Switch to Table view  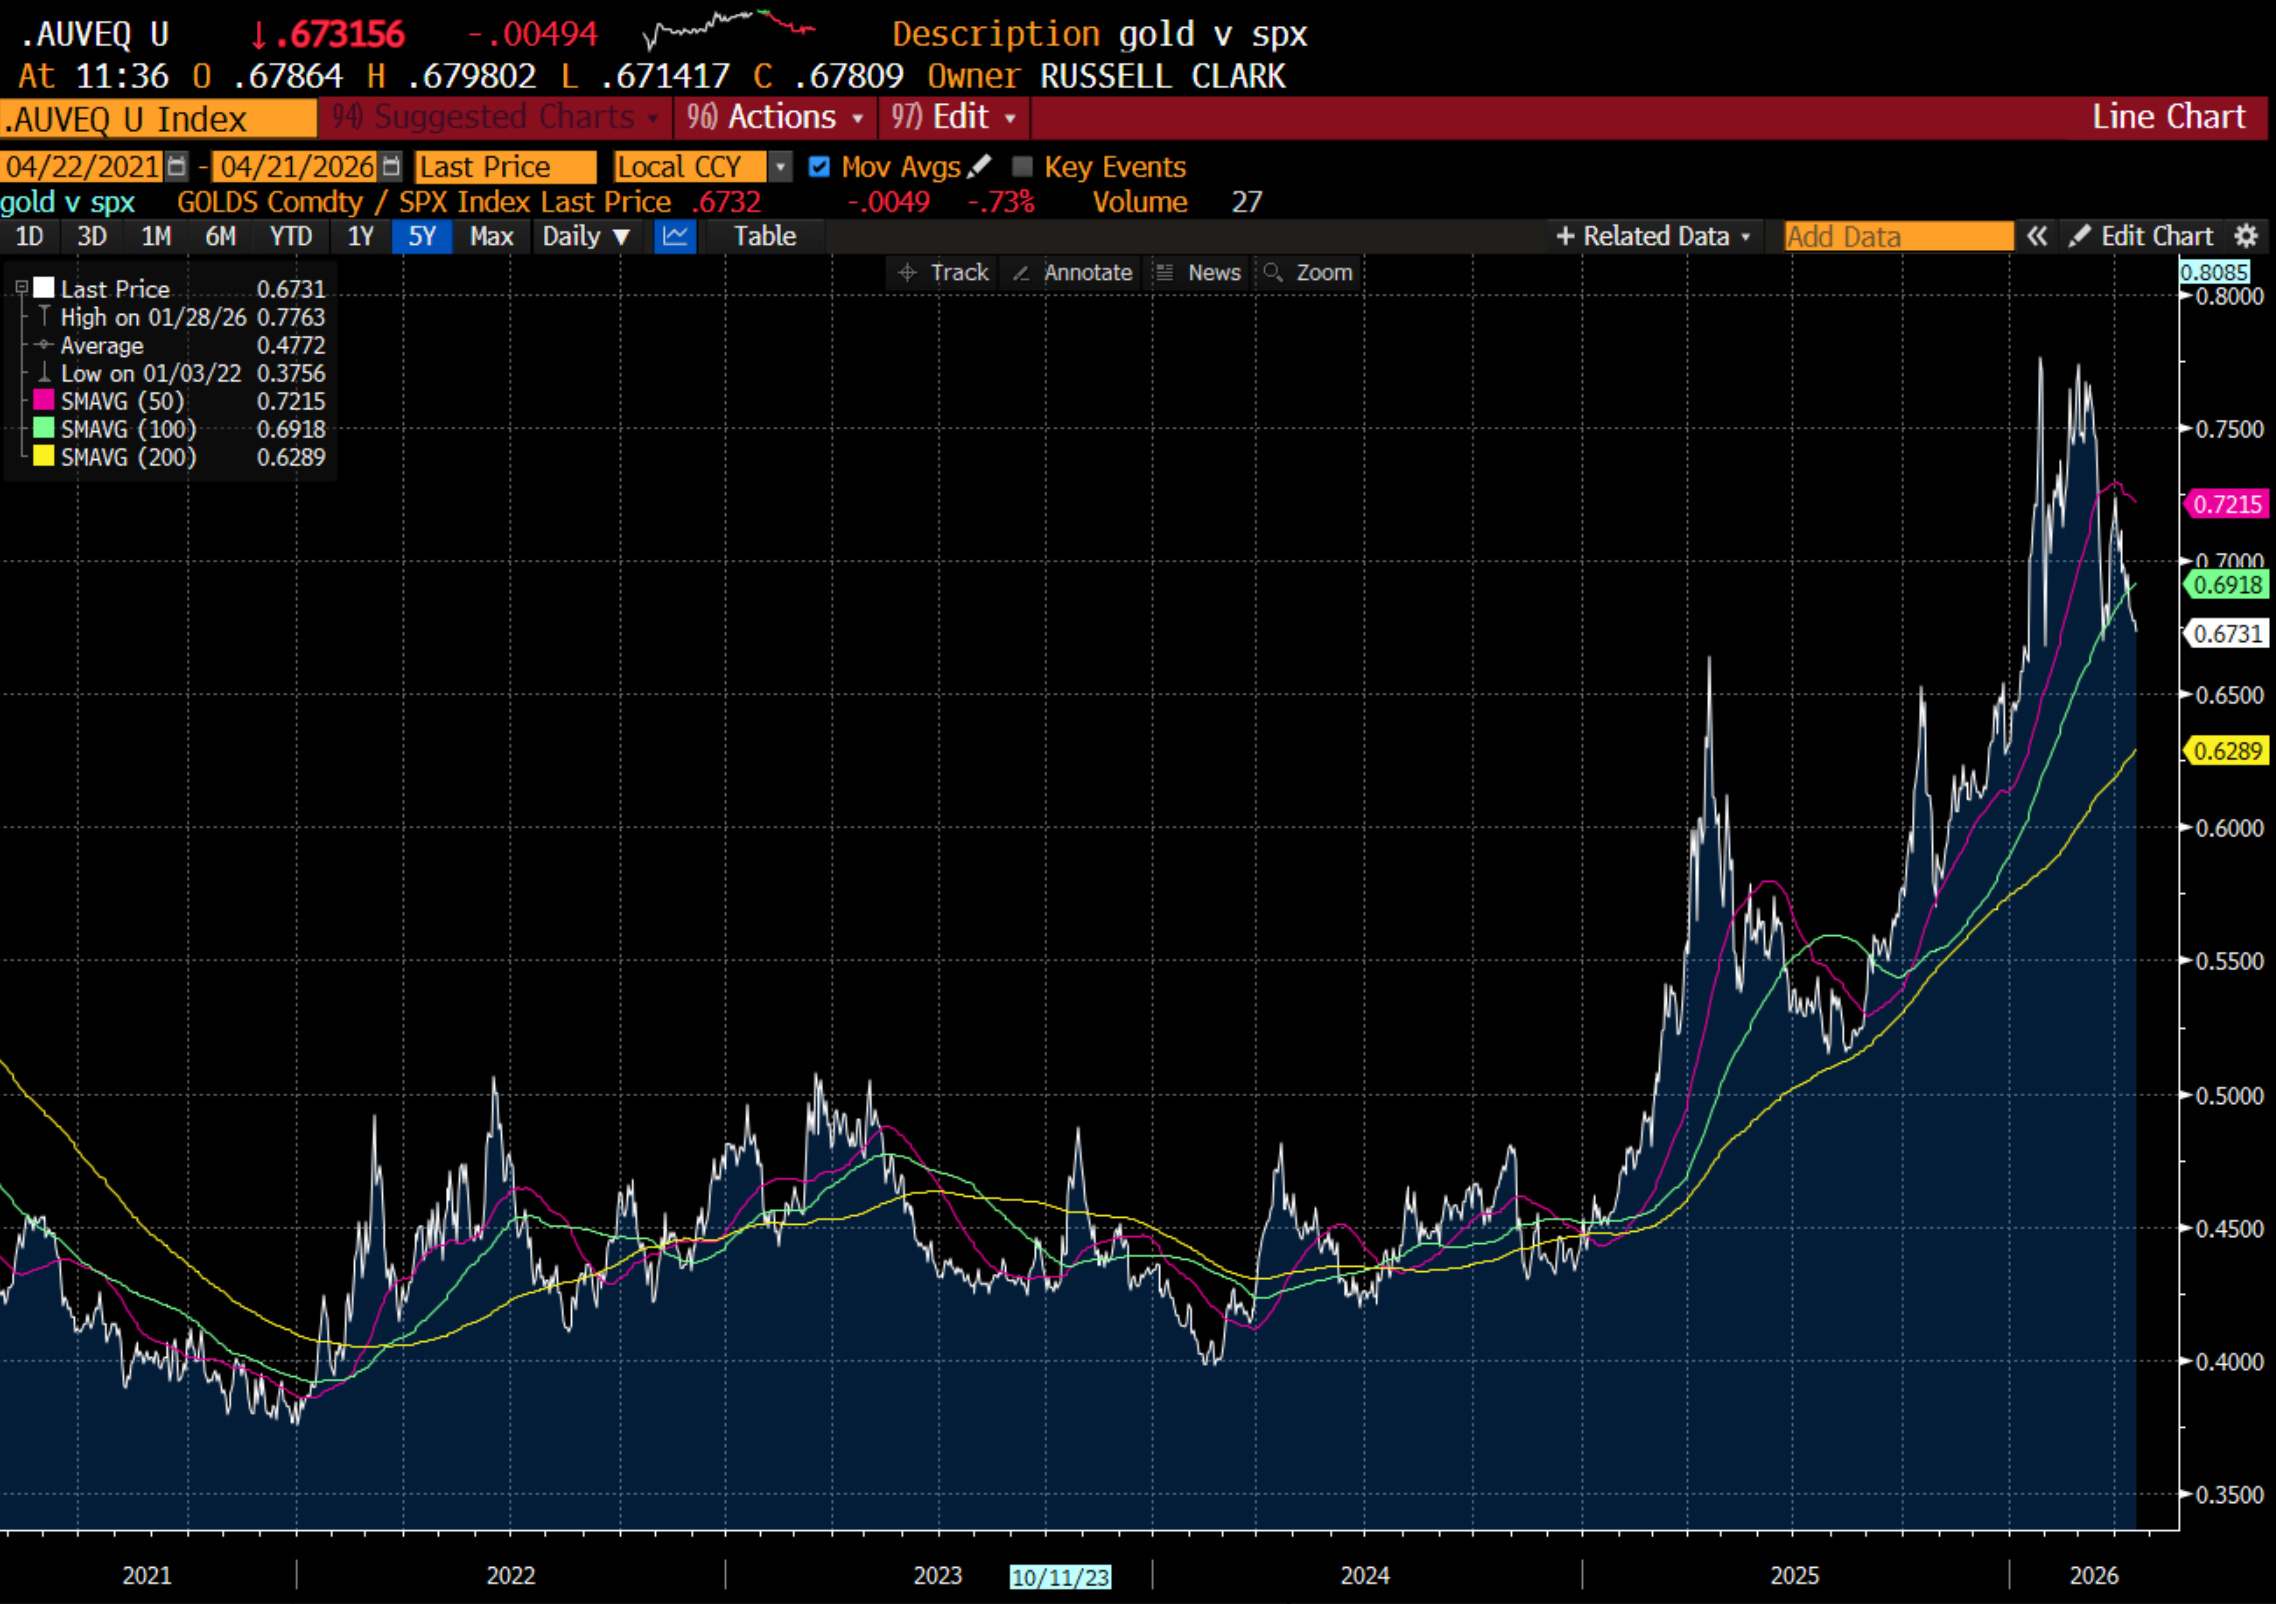[x=764, y=237]
